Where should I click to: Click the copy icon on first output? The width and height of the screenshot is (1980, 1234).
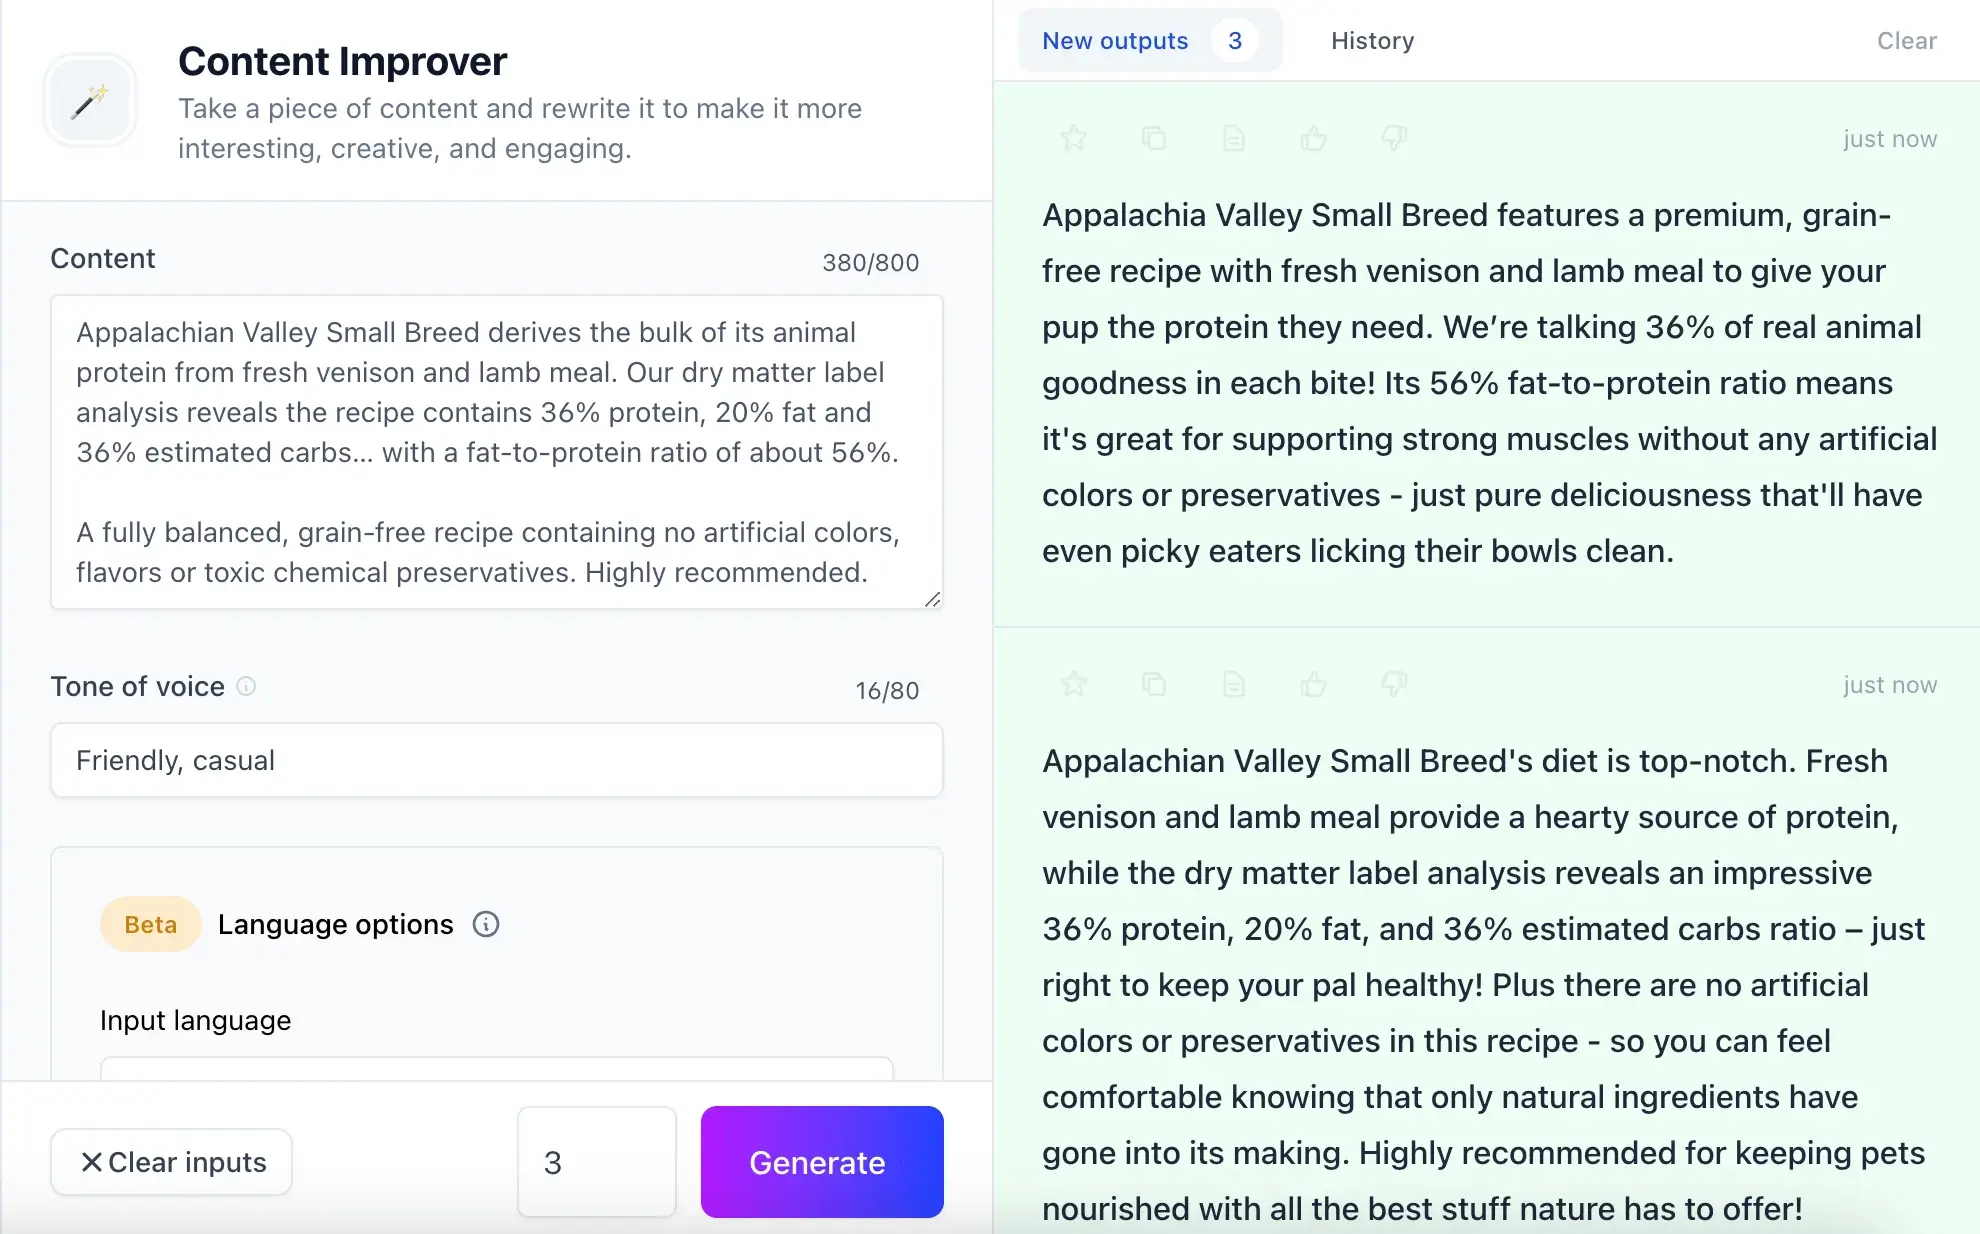click(1154, 136)
